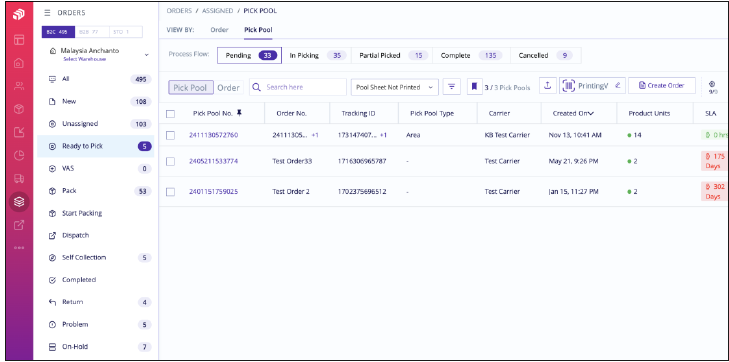The image size is (729, 362).
Task: Open the users icon in sidebar
Action: 19,86
